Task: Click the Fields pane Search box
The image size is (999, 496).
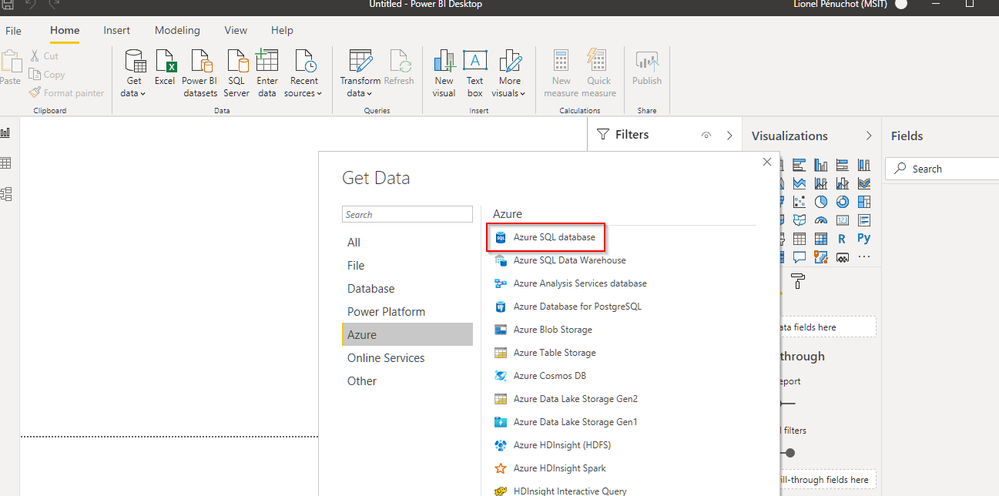Action: pos(942,169)
